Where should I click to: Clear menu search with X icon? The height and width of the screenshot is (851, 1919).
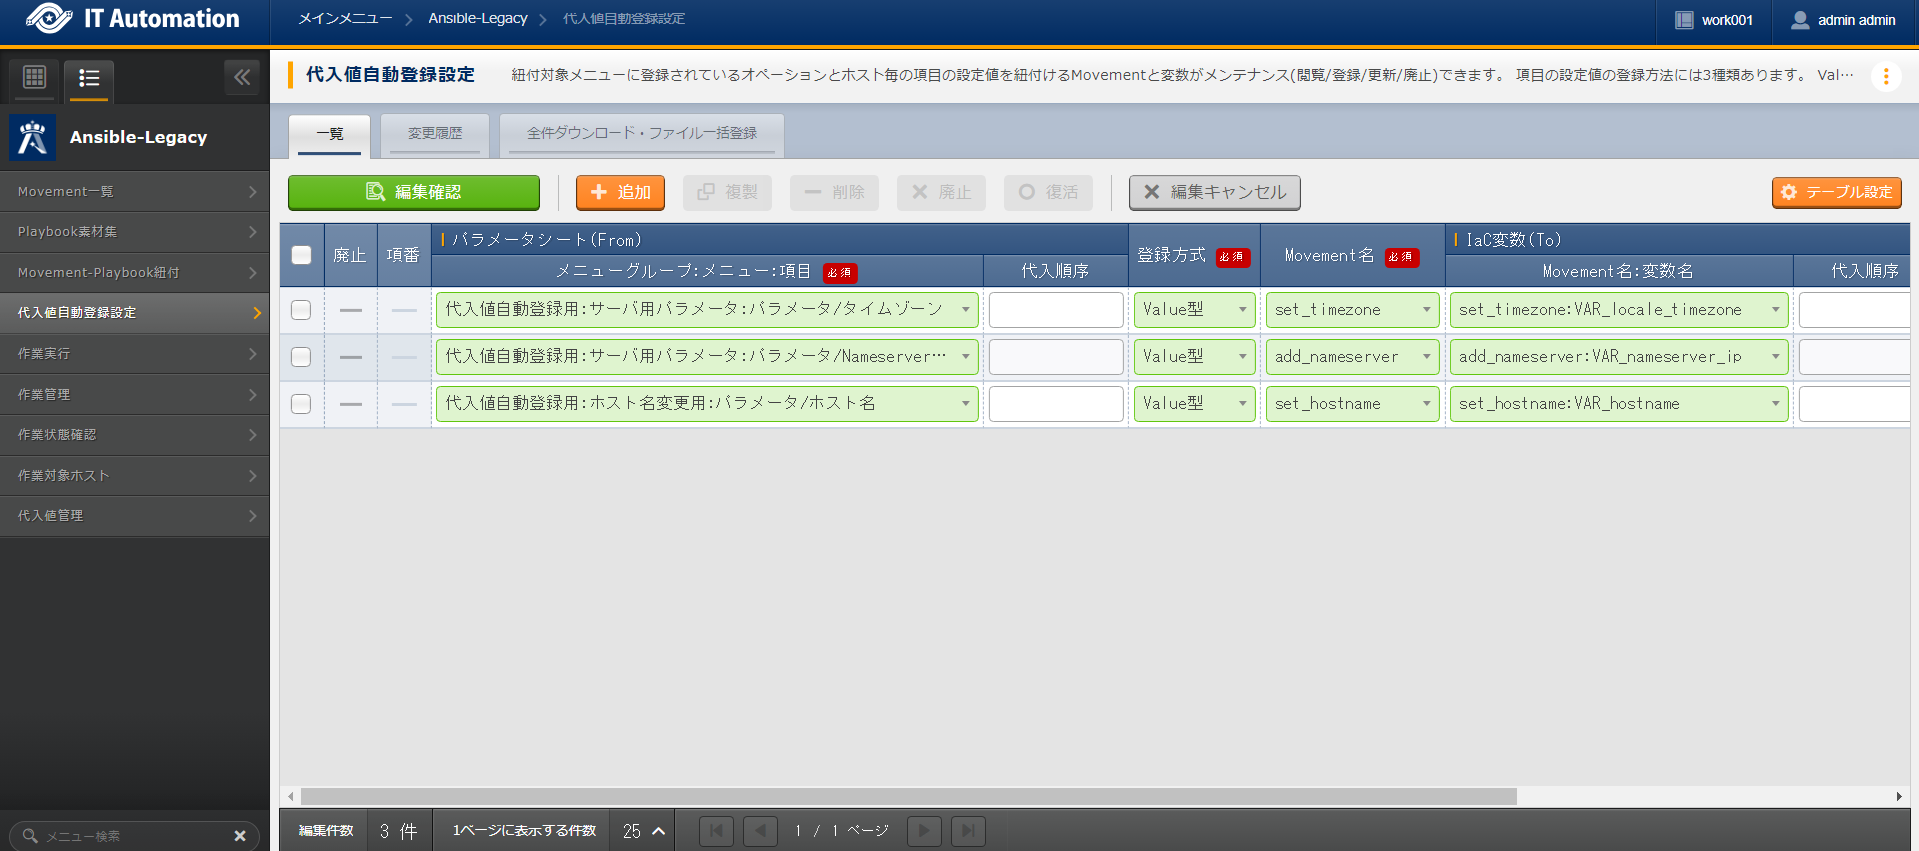point(240,836)
